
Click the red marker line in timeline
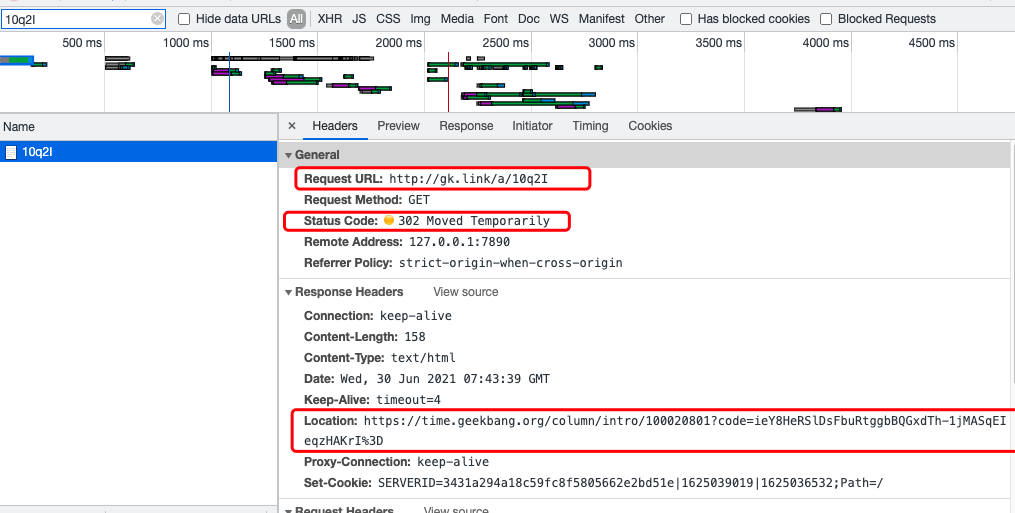coord(448,80)
